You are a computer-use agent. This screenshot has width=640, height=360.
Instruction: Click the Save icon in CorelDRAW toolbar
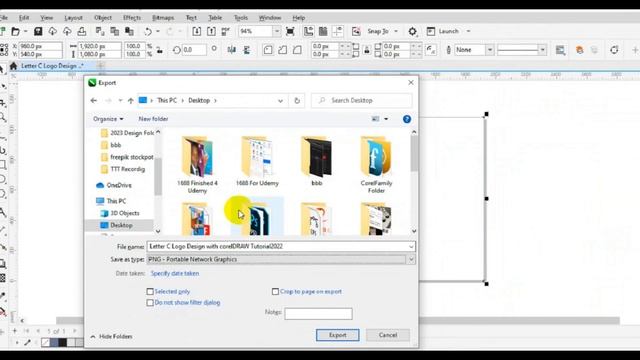38,31
